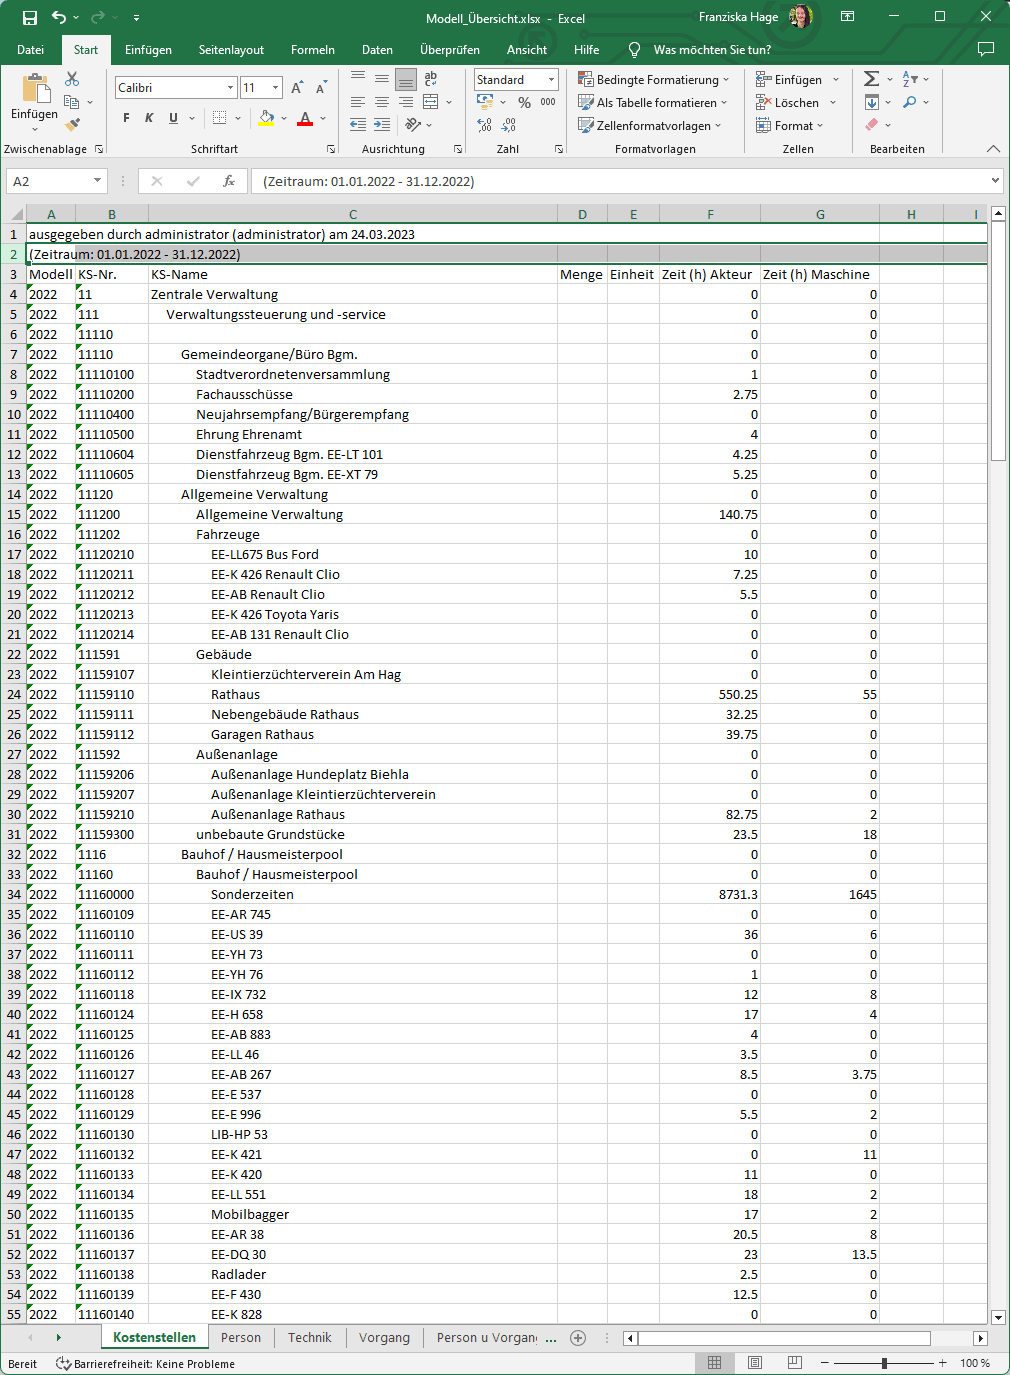Click Bedingte Formatierung button
Viewport: 1010px width, 1375px height.
point(654,80)
